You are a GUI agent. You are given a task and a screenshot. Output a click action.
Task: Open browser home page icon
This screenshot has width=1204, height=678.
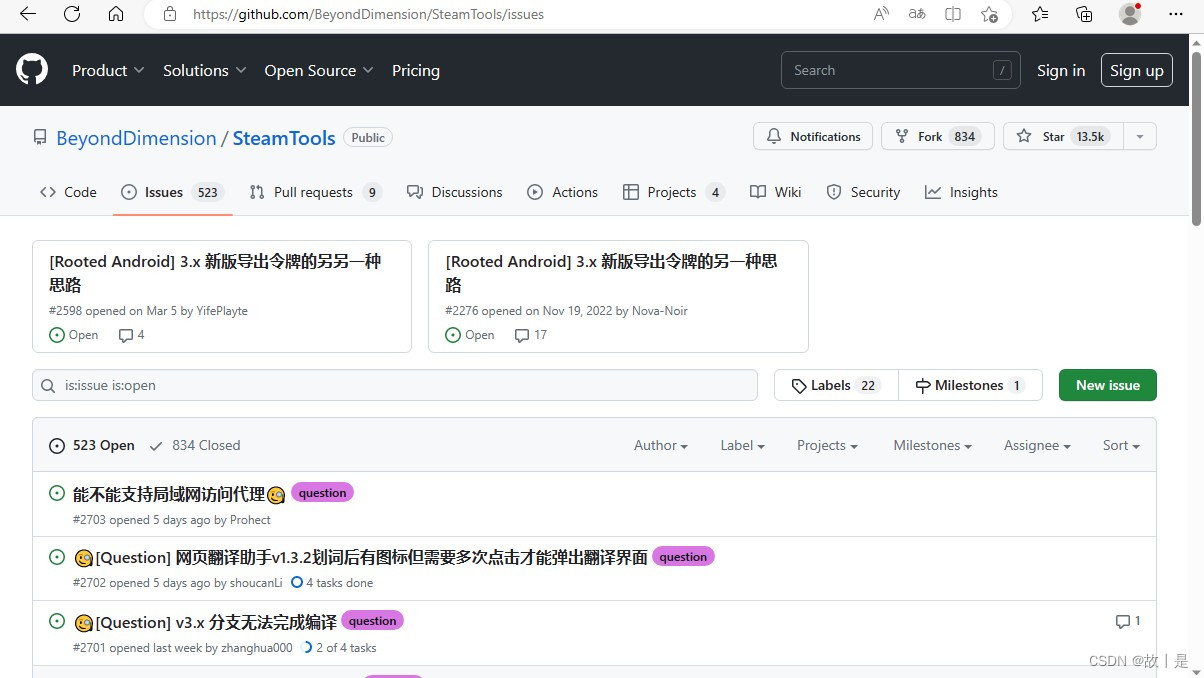(x=116, y=14)
